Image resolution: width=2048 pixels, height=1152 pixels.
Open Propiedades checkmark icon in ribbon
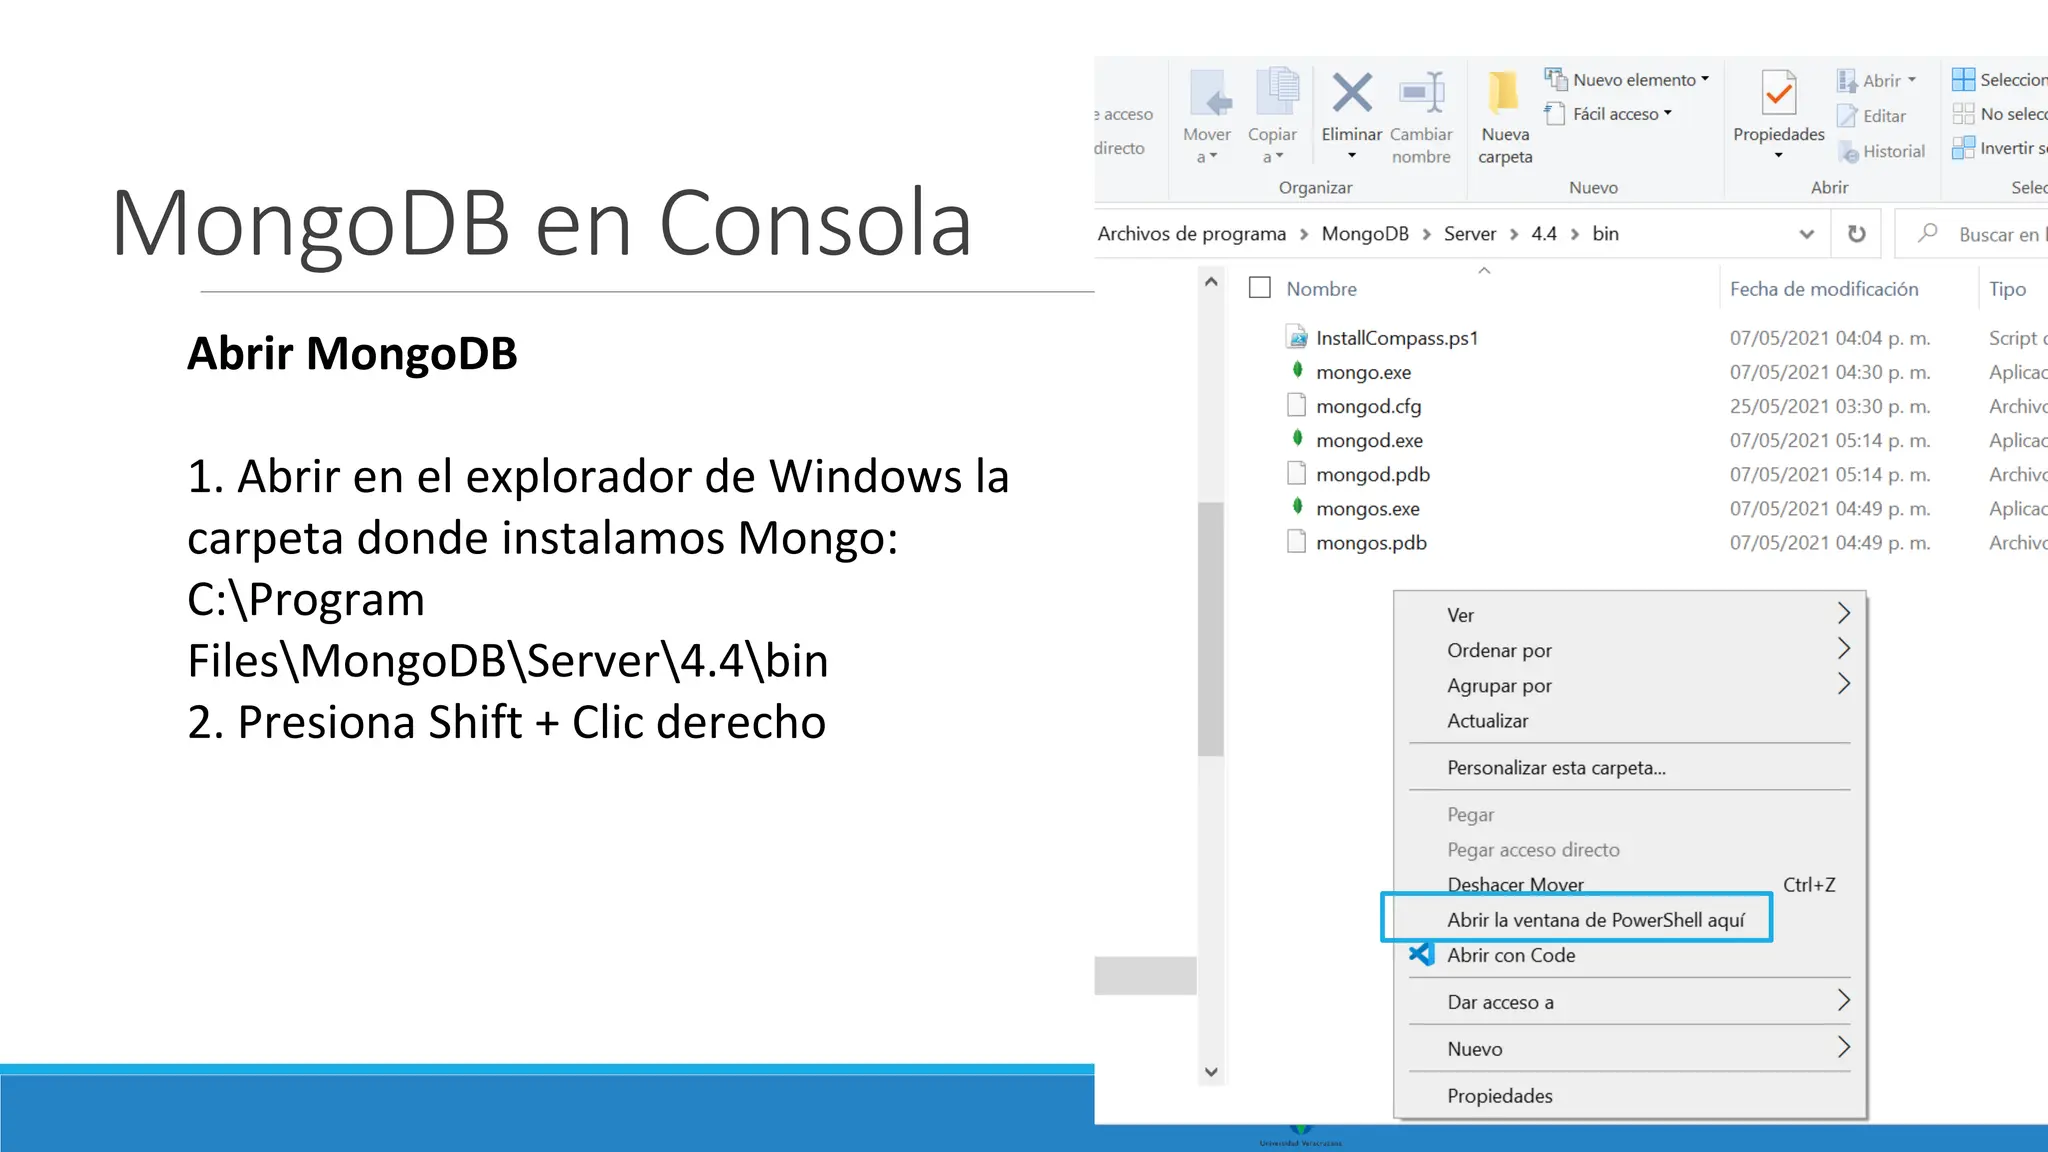point(1779,93)
